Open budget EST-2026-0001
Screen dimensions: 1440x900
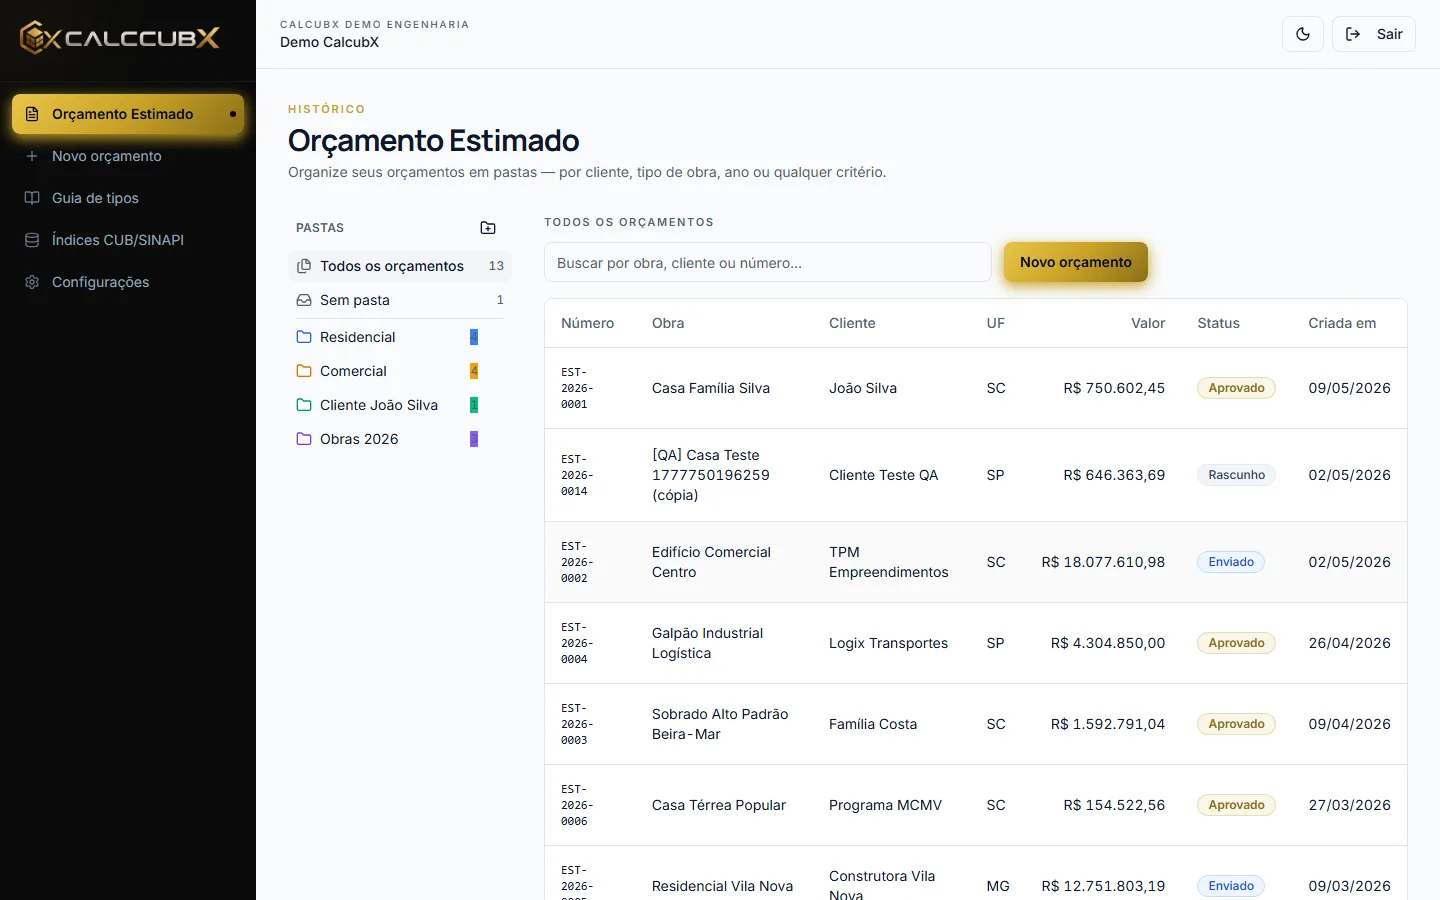click(x=577, y=388)
